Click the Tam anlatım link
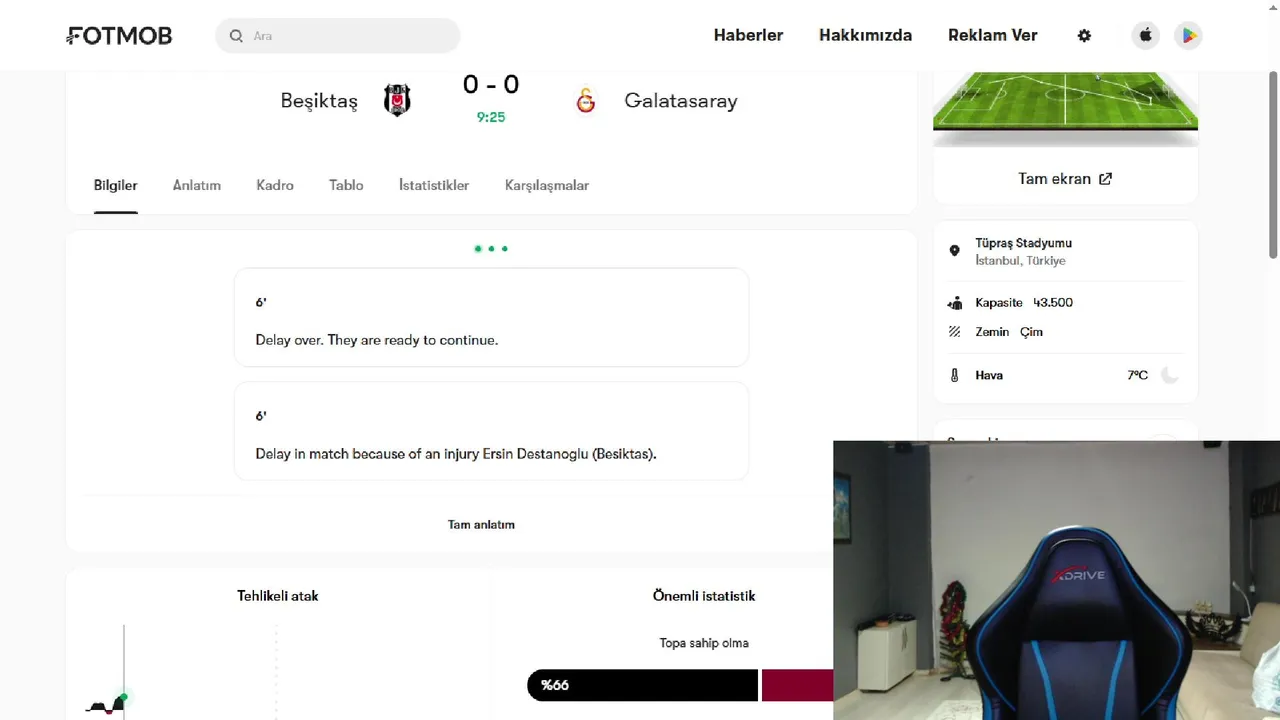The width and height of the screenshot is (1280, 720). click(x=481, y=524)
